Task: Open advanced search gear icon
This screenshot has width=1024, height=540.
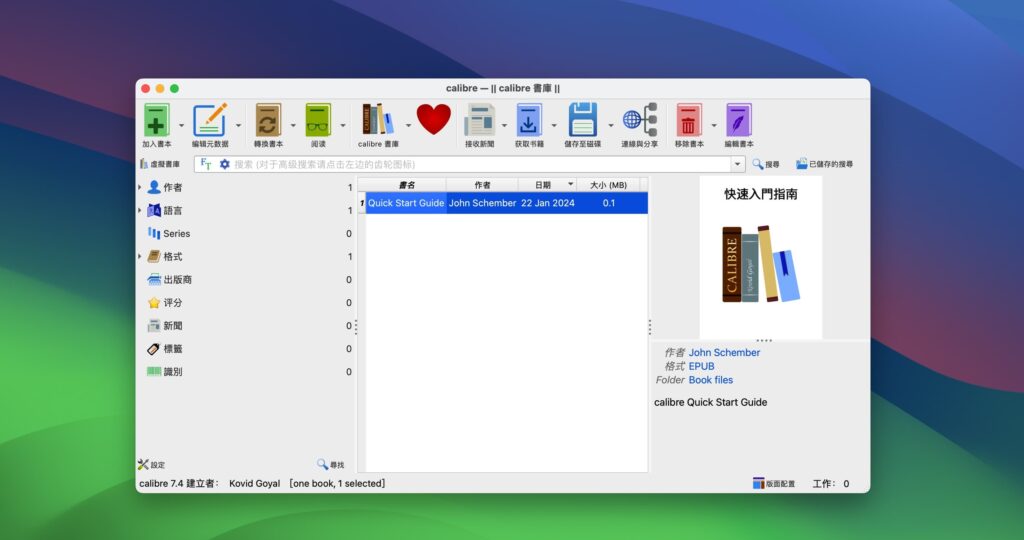Action: click(225, 164)
